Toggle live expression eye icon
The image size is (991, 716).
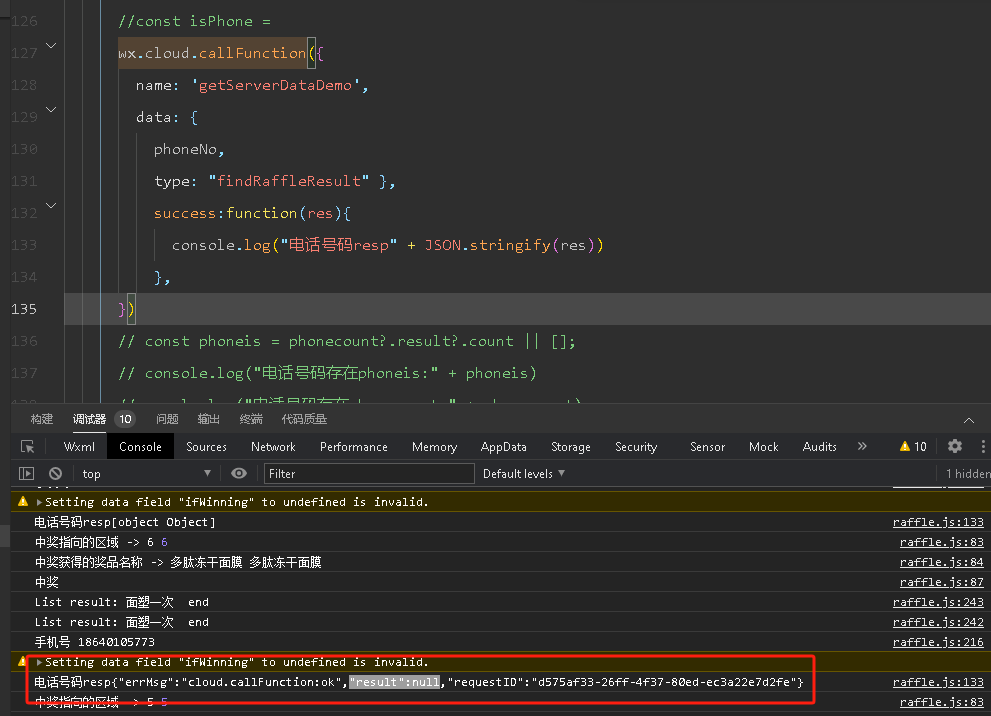pyautogui.click(x=239, y=473)
